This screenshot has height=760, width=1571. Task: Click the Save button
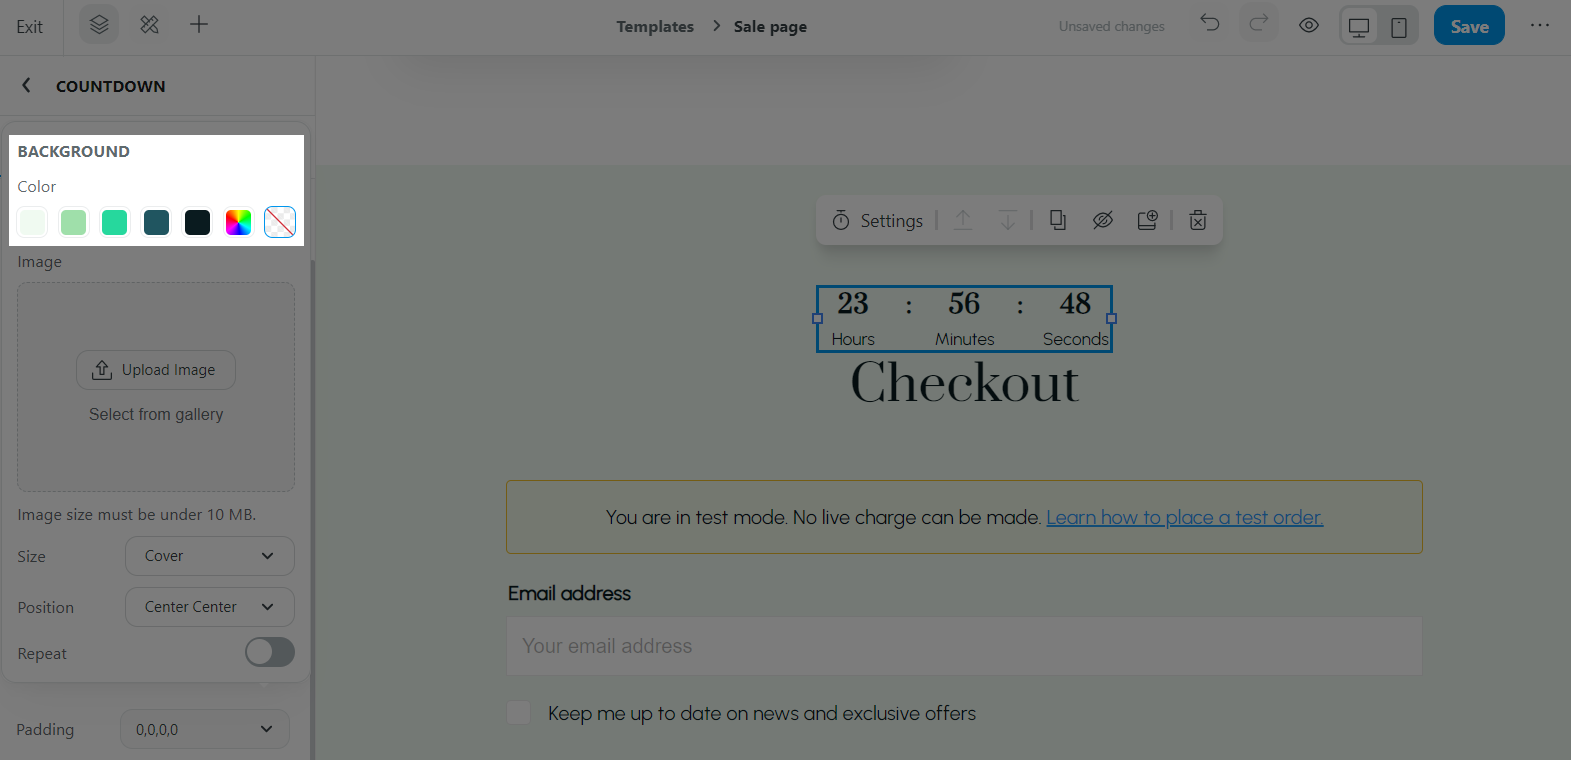[x=1469, y=26]
